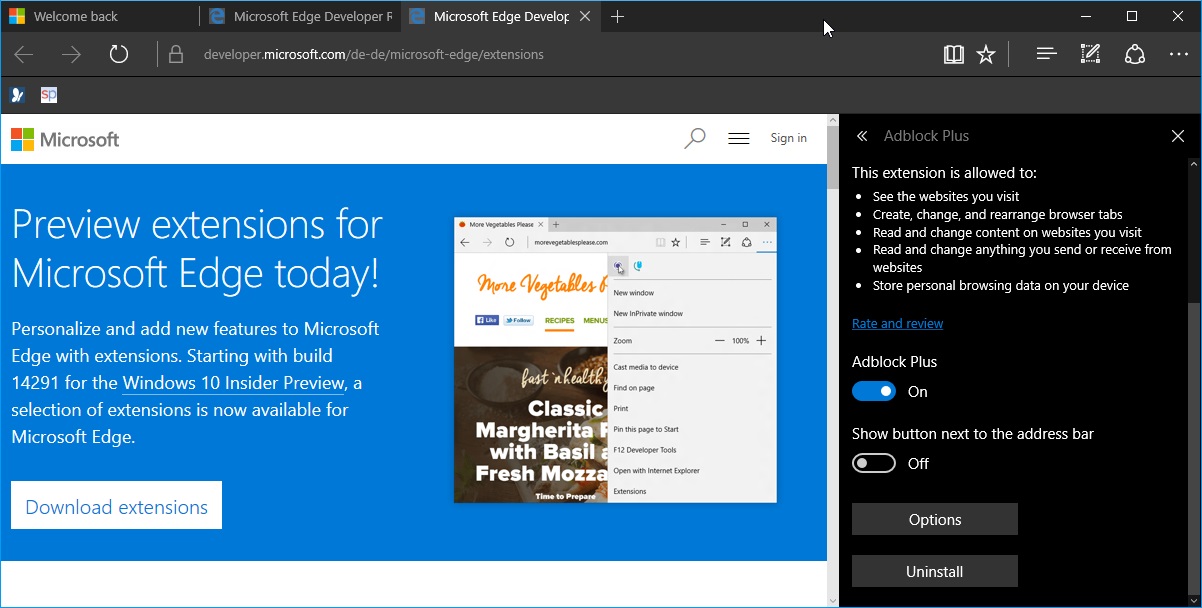Select the active Microsoft Edge Develop tab

point(500,16)
